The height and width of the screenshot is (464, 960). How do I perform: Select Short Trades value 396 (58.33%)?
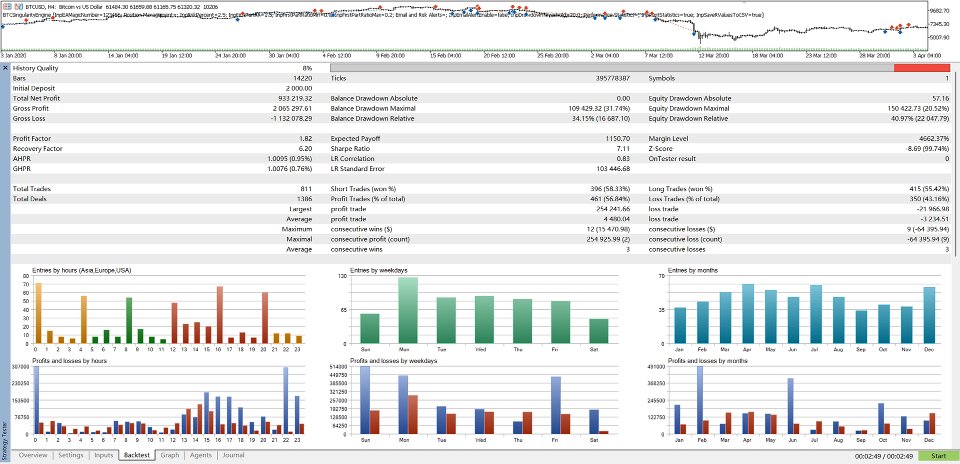pyautogui.click(x=609, y=189)
